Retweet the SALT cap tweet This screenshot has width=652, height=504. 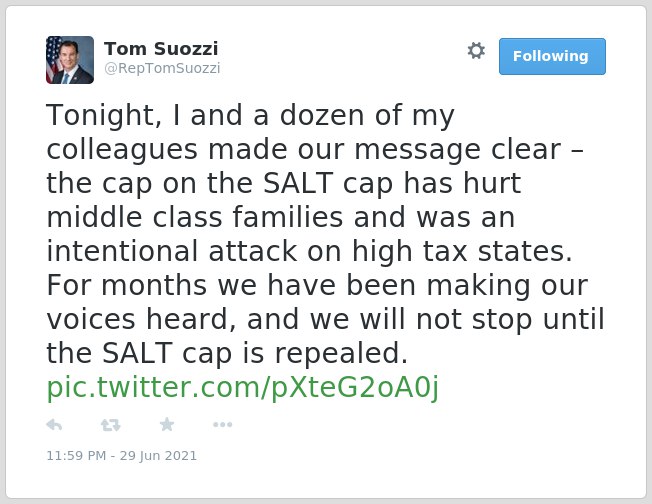111,425
